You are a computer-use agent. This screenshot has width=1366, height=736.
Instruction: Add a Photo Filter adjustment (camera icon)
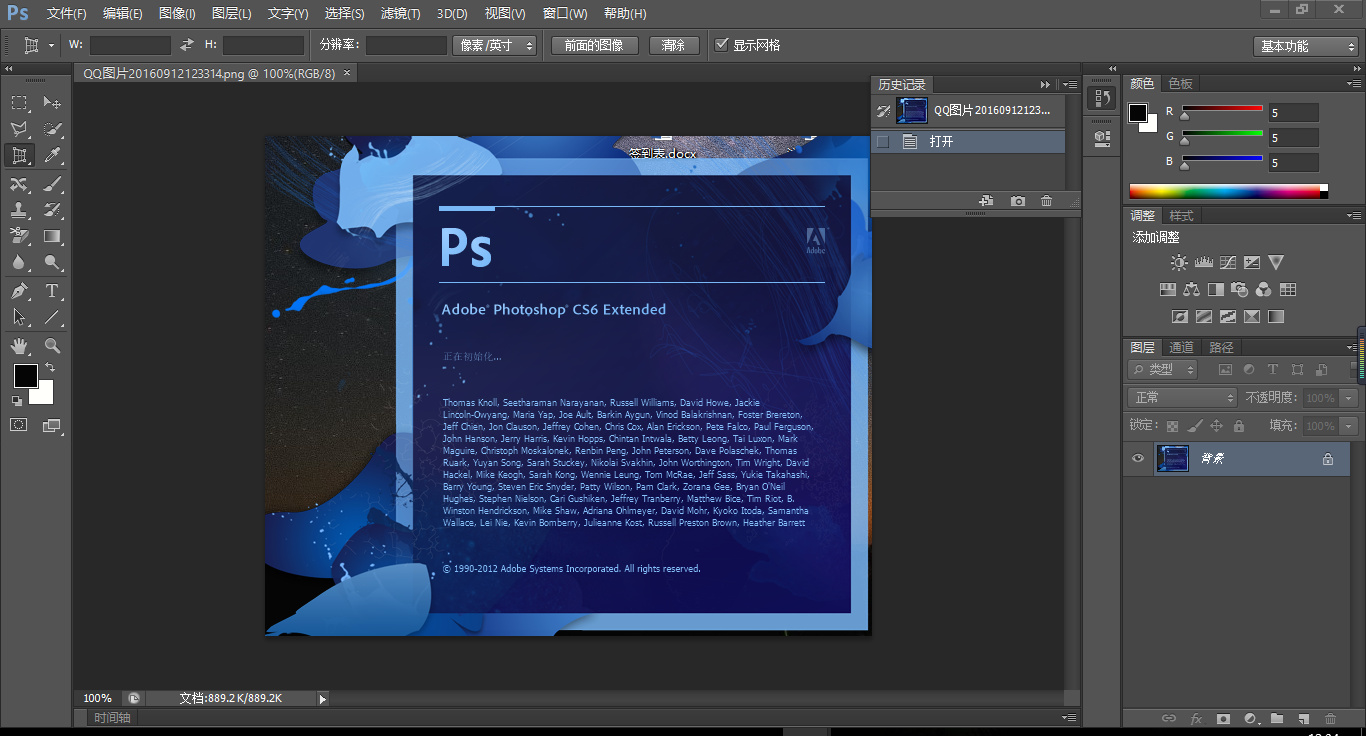(1239, 289)
